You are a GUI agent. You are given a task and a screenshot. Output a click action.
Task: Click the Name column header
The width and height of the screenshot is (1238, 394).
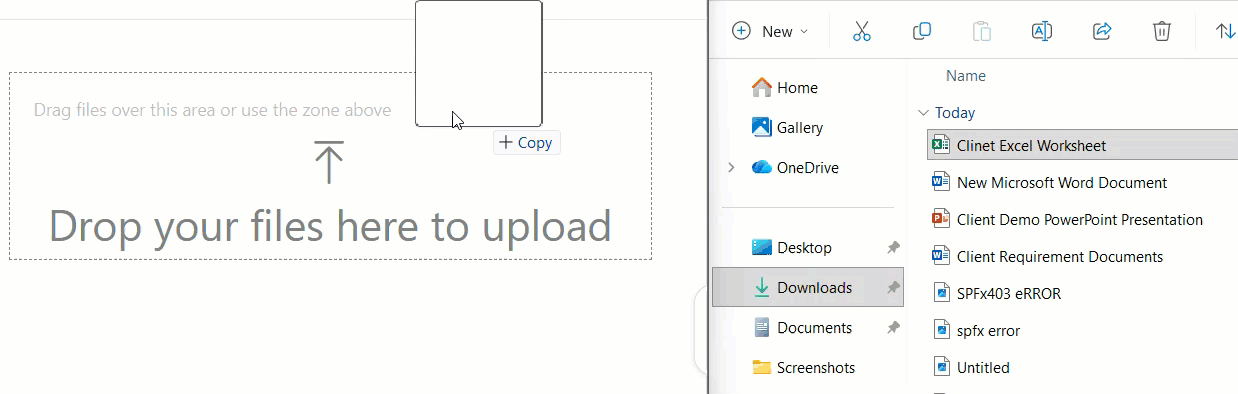(966, 76)
